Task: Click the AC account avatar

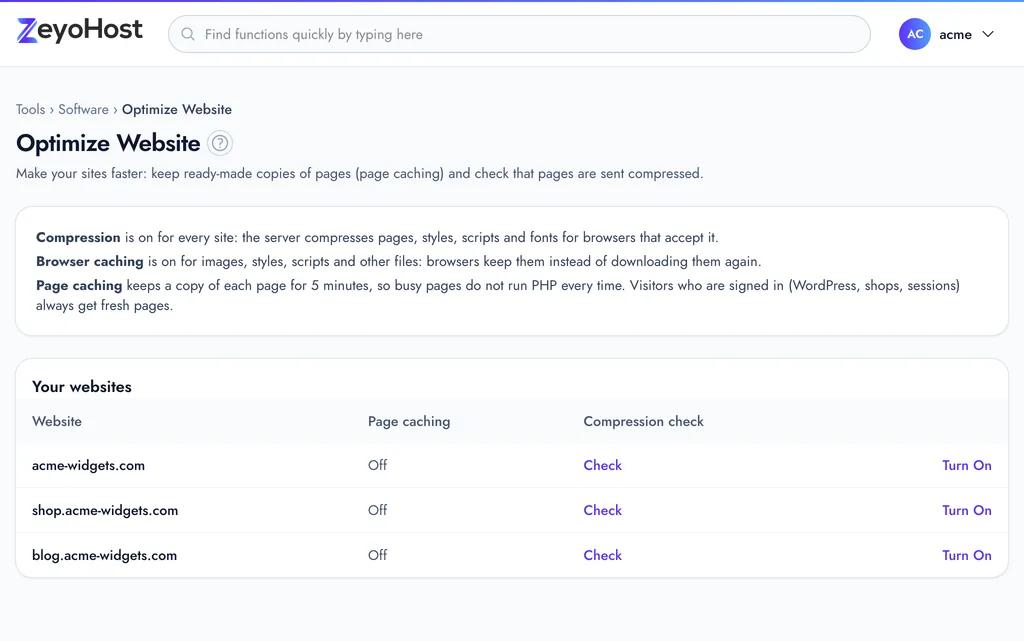Action: (x=914, y=34)
